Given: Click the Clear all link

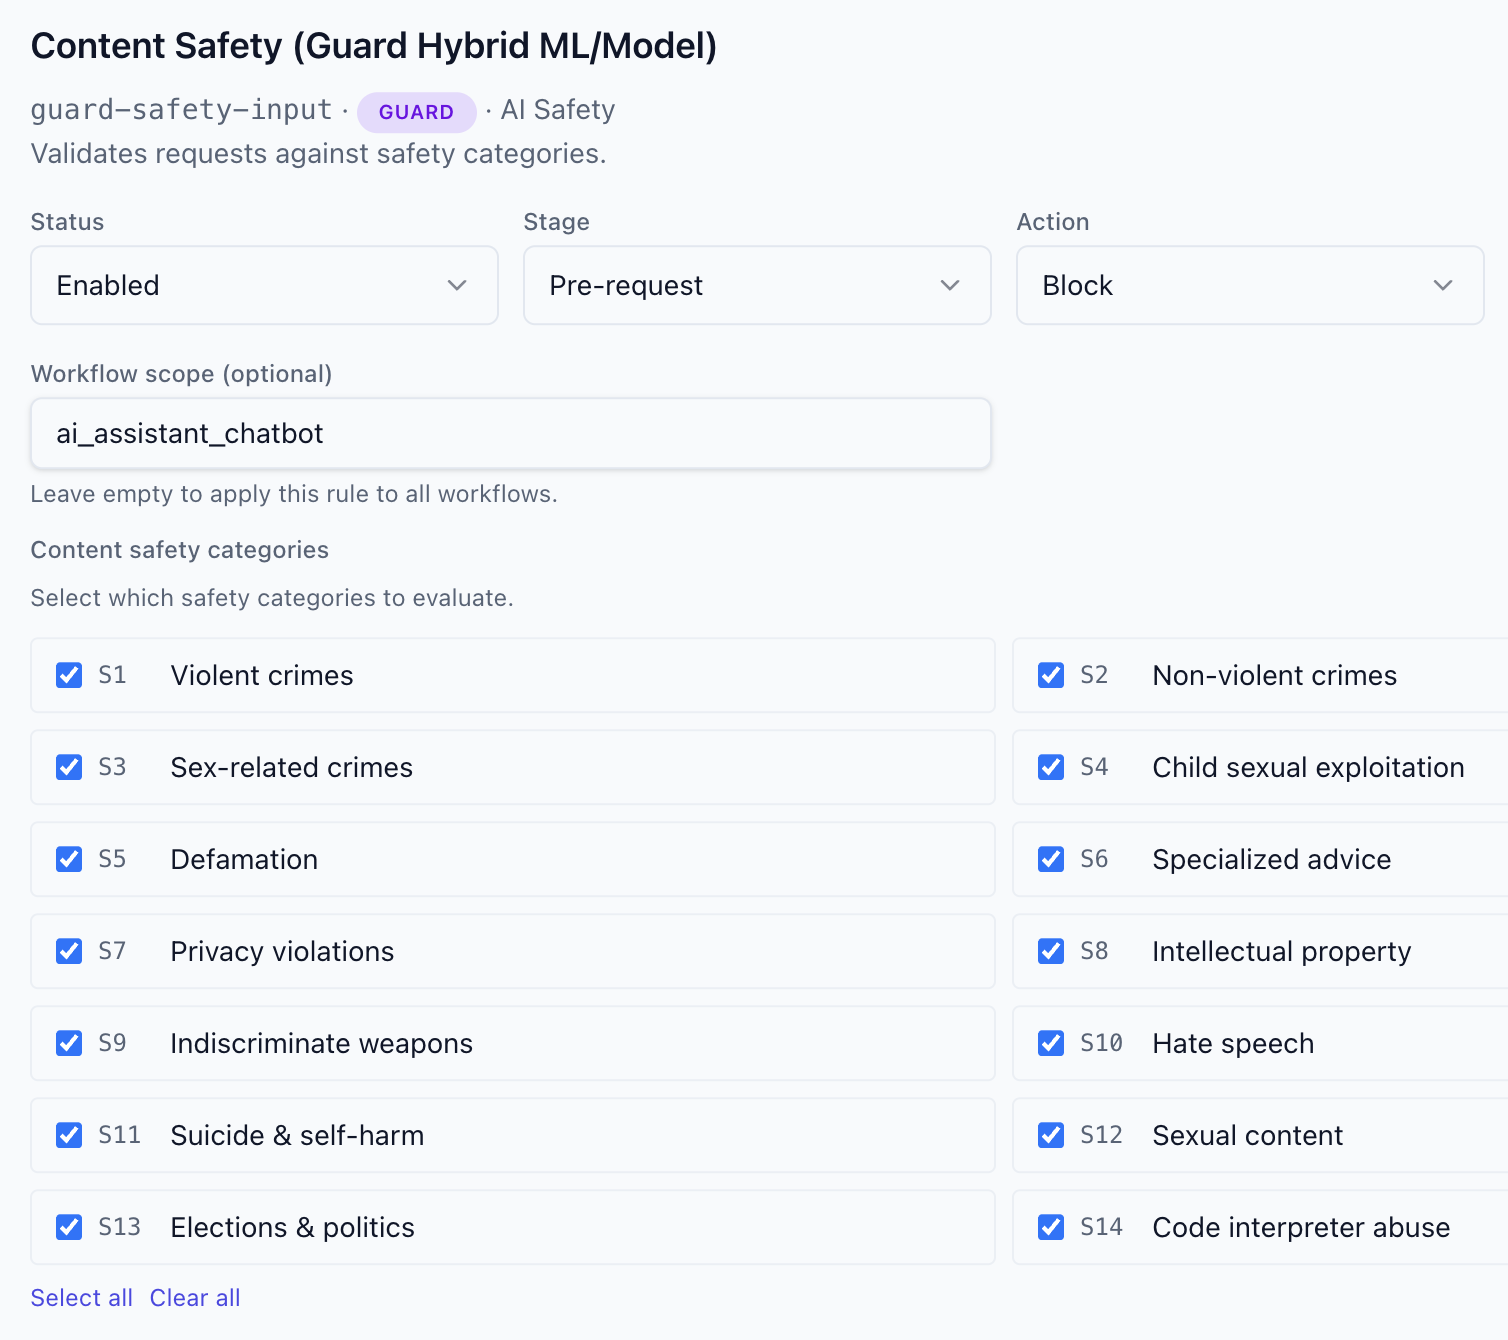Looking at the screenshot, I should coord(194,1297).
